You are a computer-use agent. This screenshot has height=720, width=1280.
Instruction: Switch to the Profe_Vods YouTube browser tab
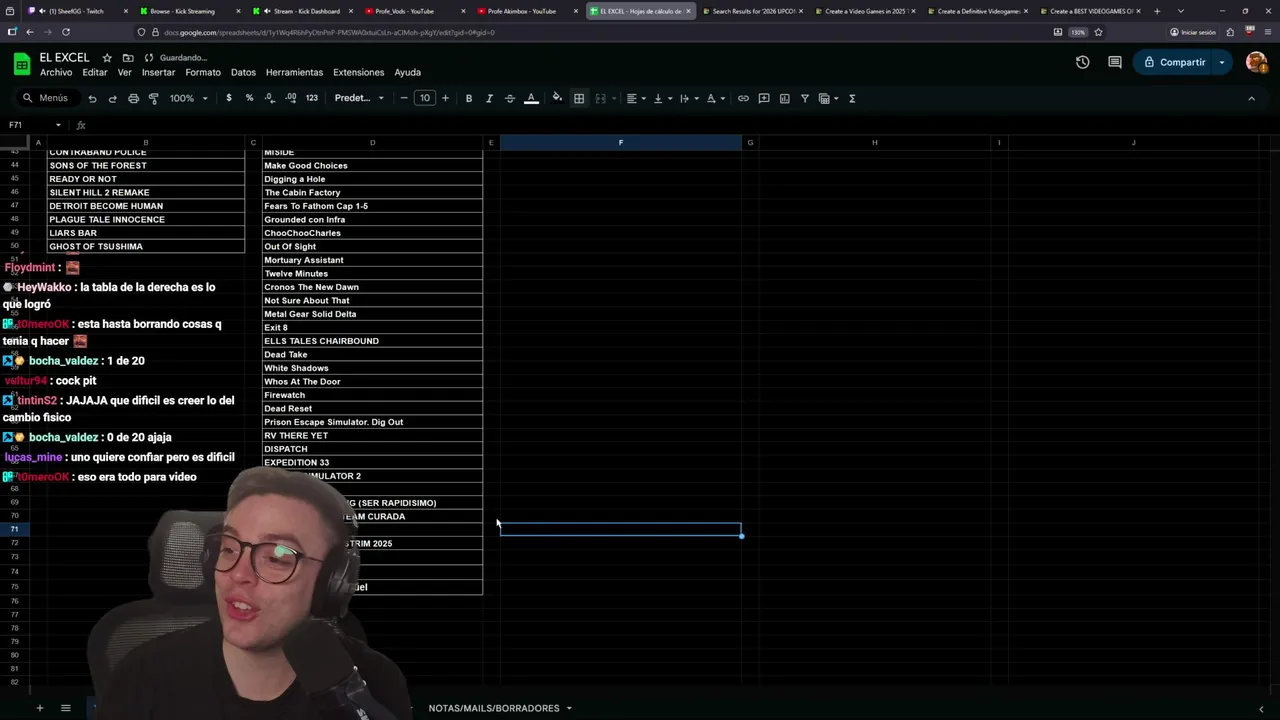point(412,11)
